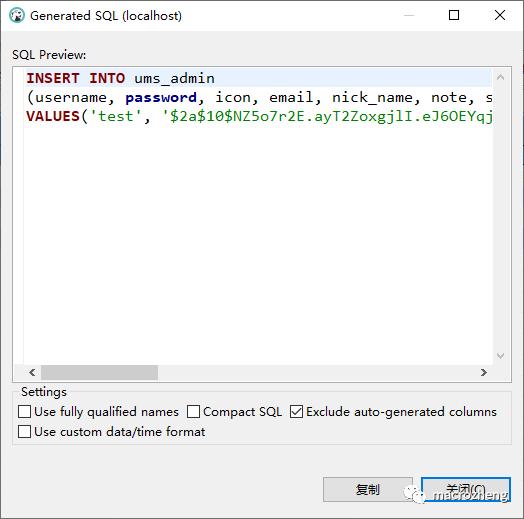Click the horizontal scrollbar right arrow
Screen dimensions: 524x519
click(x=484, y=372)
